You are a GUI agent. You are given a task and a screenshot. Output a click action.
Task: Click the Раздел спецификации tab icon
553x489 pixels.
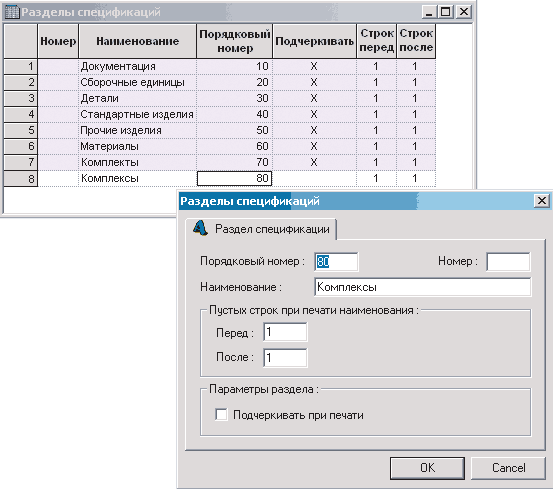pyautogui.click(x=200, y=228)
